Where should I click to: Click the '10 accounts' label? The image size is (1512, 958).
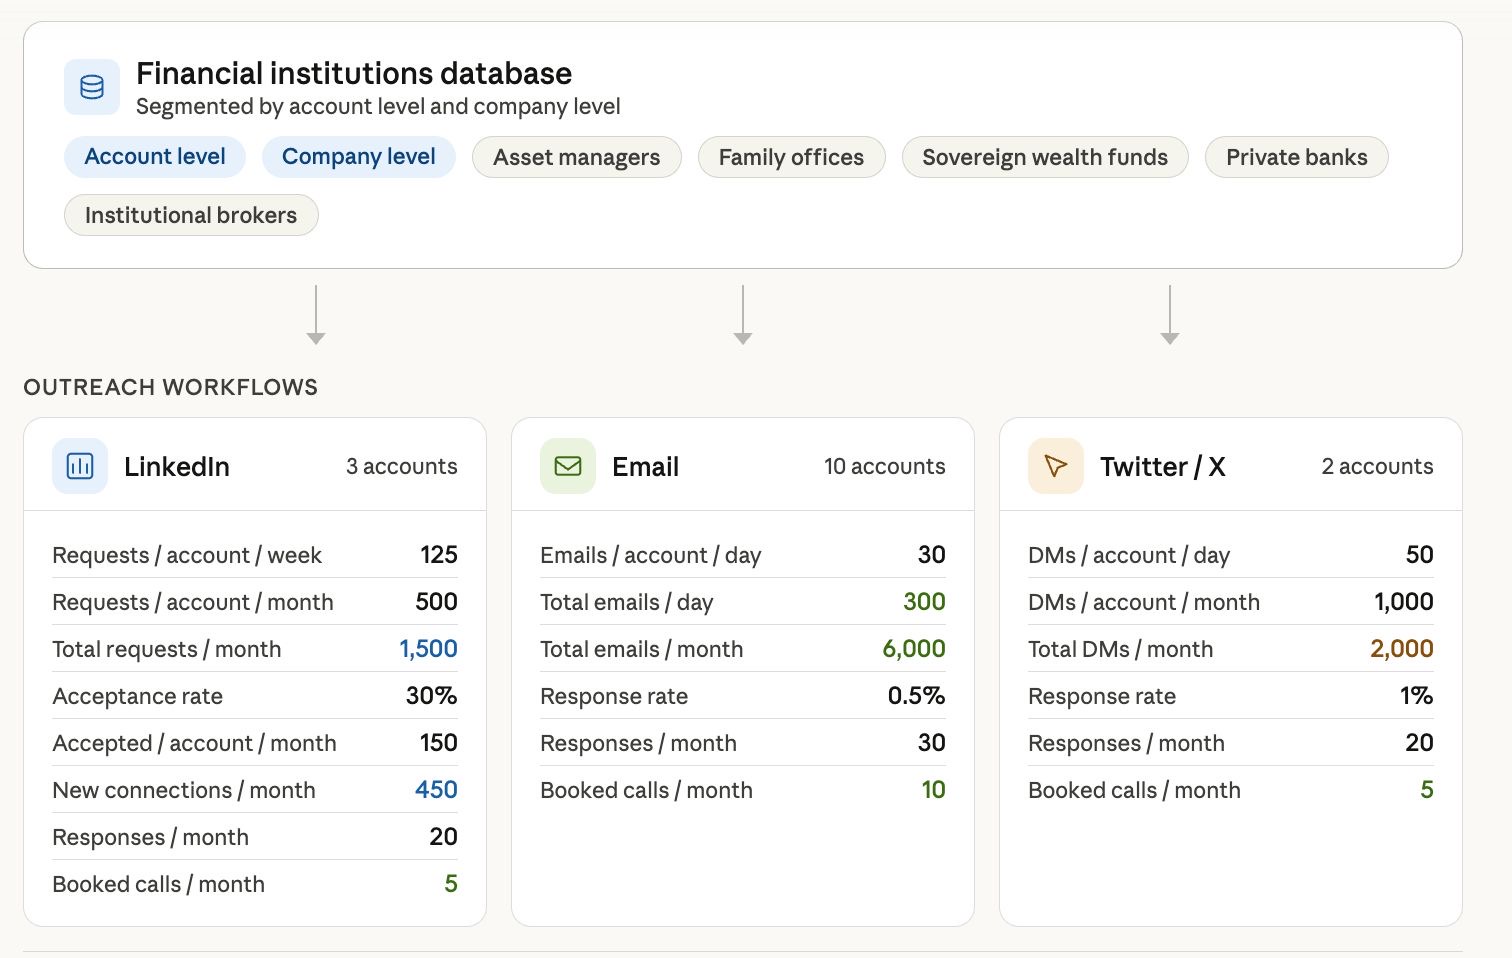point(885,466)
